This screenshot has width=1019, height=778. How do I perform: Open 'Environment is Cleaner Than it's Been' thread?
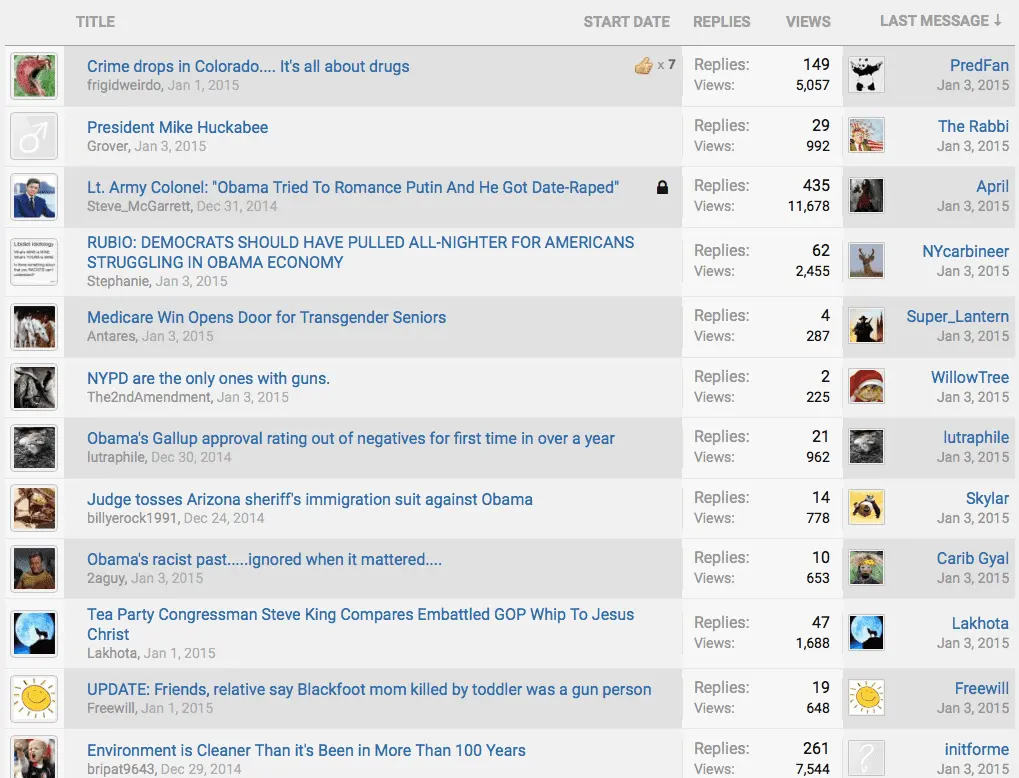pos(306,750)
